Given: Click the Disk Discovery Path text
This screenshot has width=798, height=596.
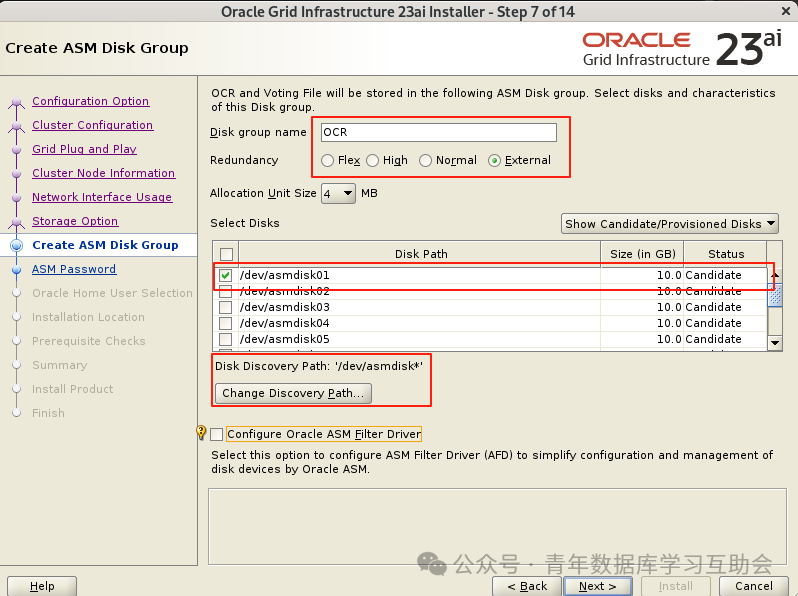Looking at the screenshot, I should 319,366.
